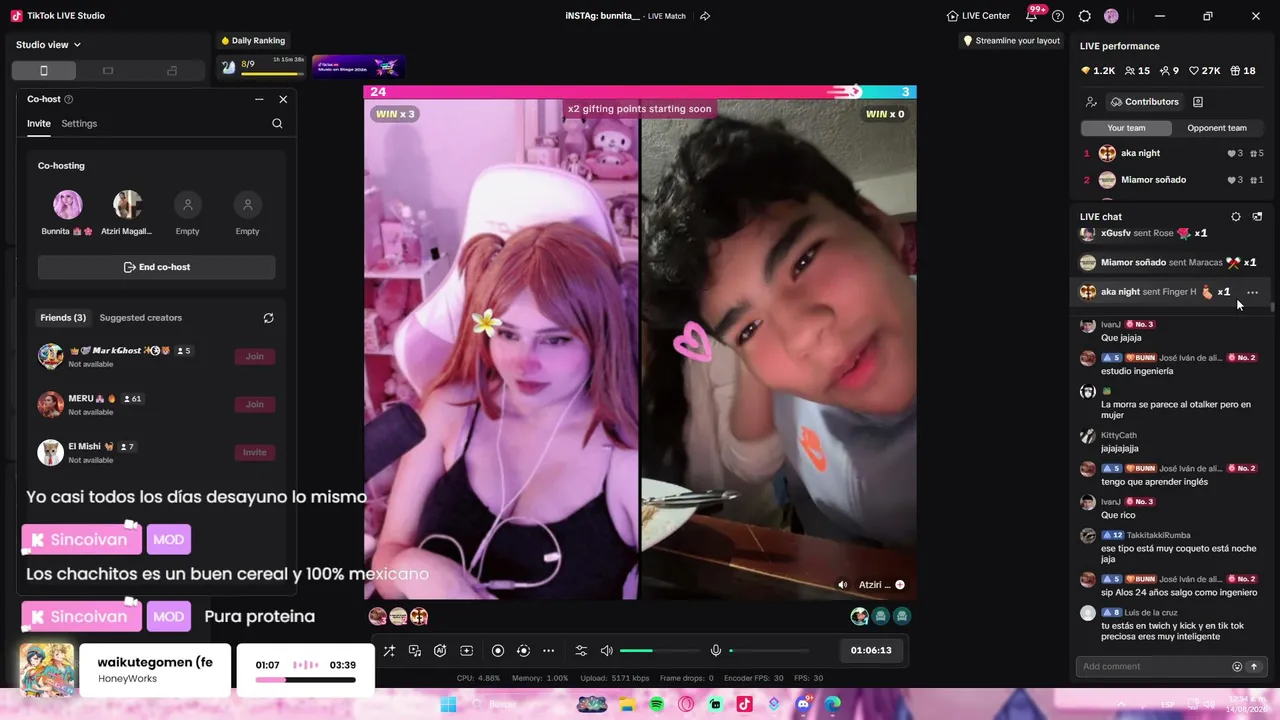Image resolution: width=1280 pixels, height=720 pixels.
Task: Mute the speaker output
Action: coord(606,651)
